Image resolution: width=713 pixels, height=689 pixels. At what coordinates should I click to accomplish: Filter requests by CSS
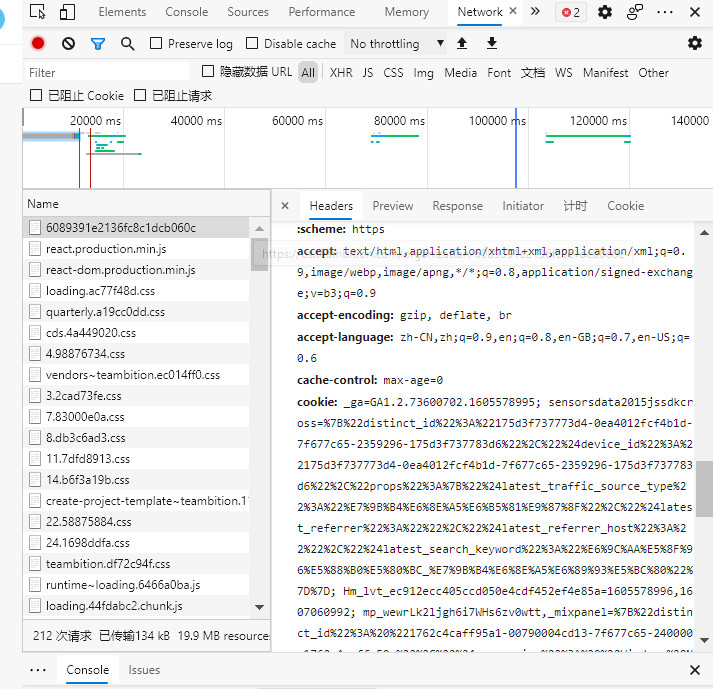[x=393, y=73]
